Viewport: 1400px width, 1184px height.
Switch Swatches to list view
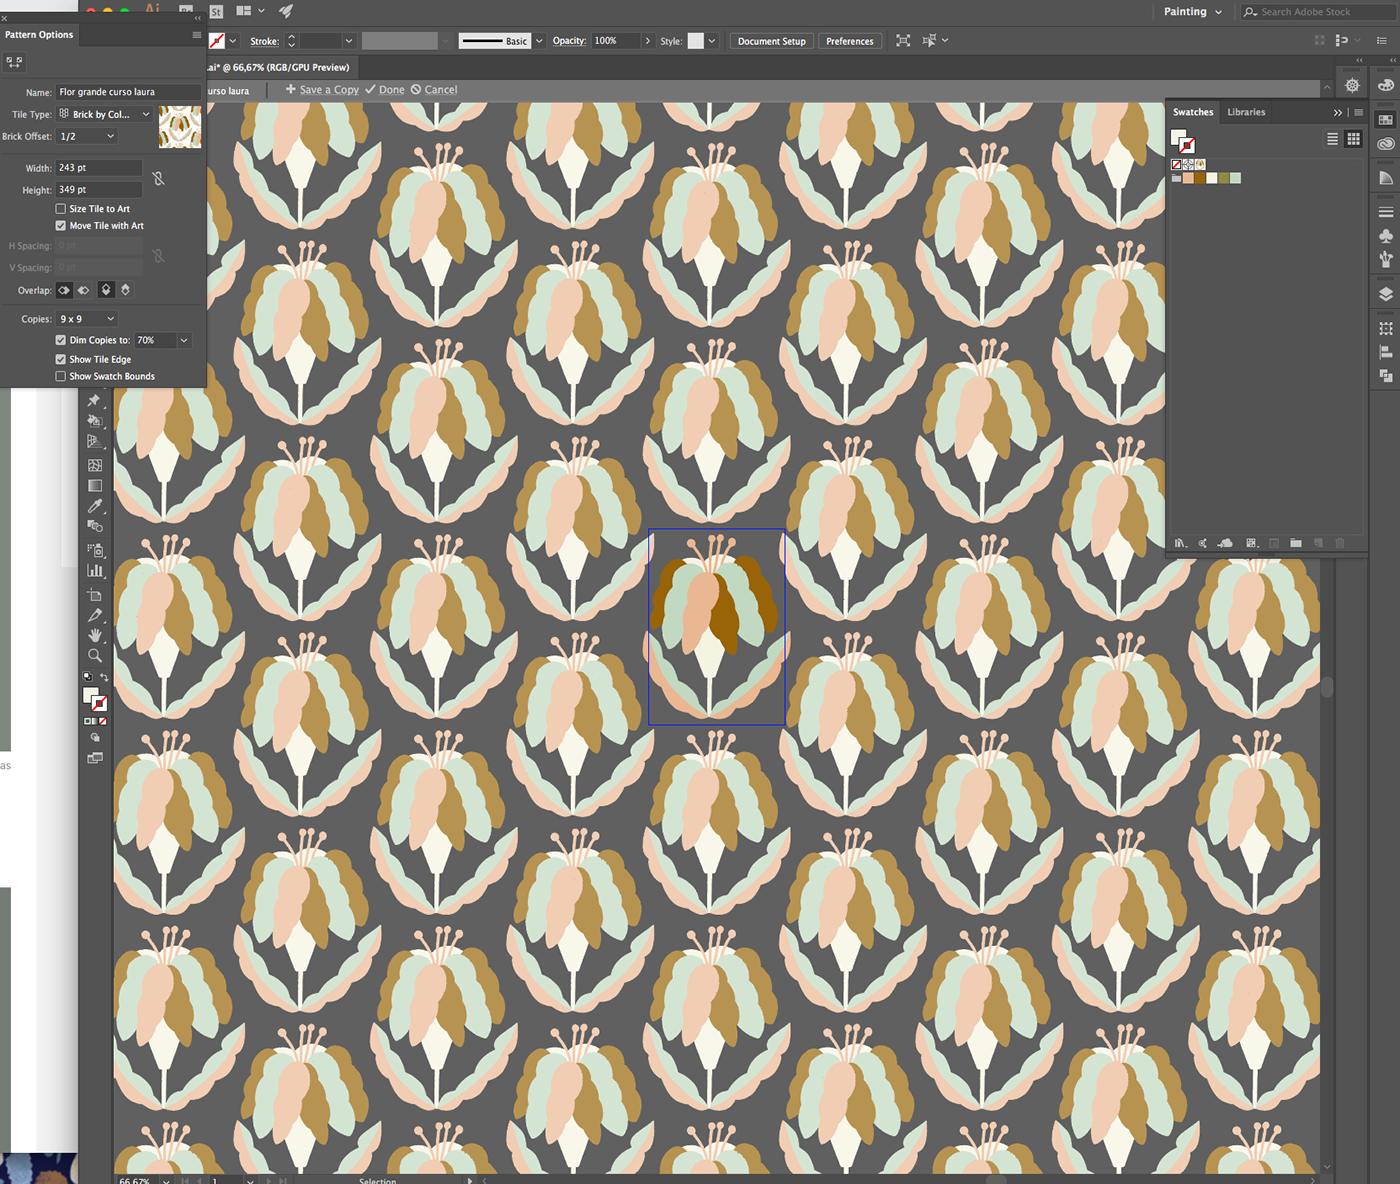click(x=1332, y=139)
